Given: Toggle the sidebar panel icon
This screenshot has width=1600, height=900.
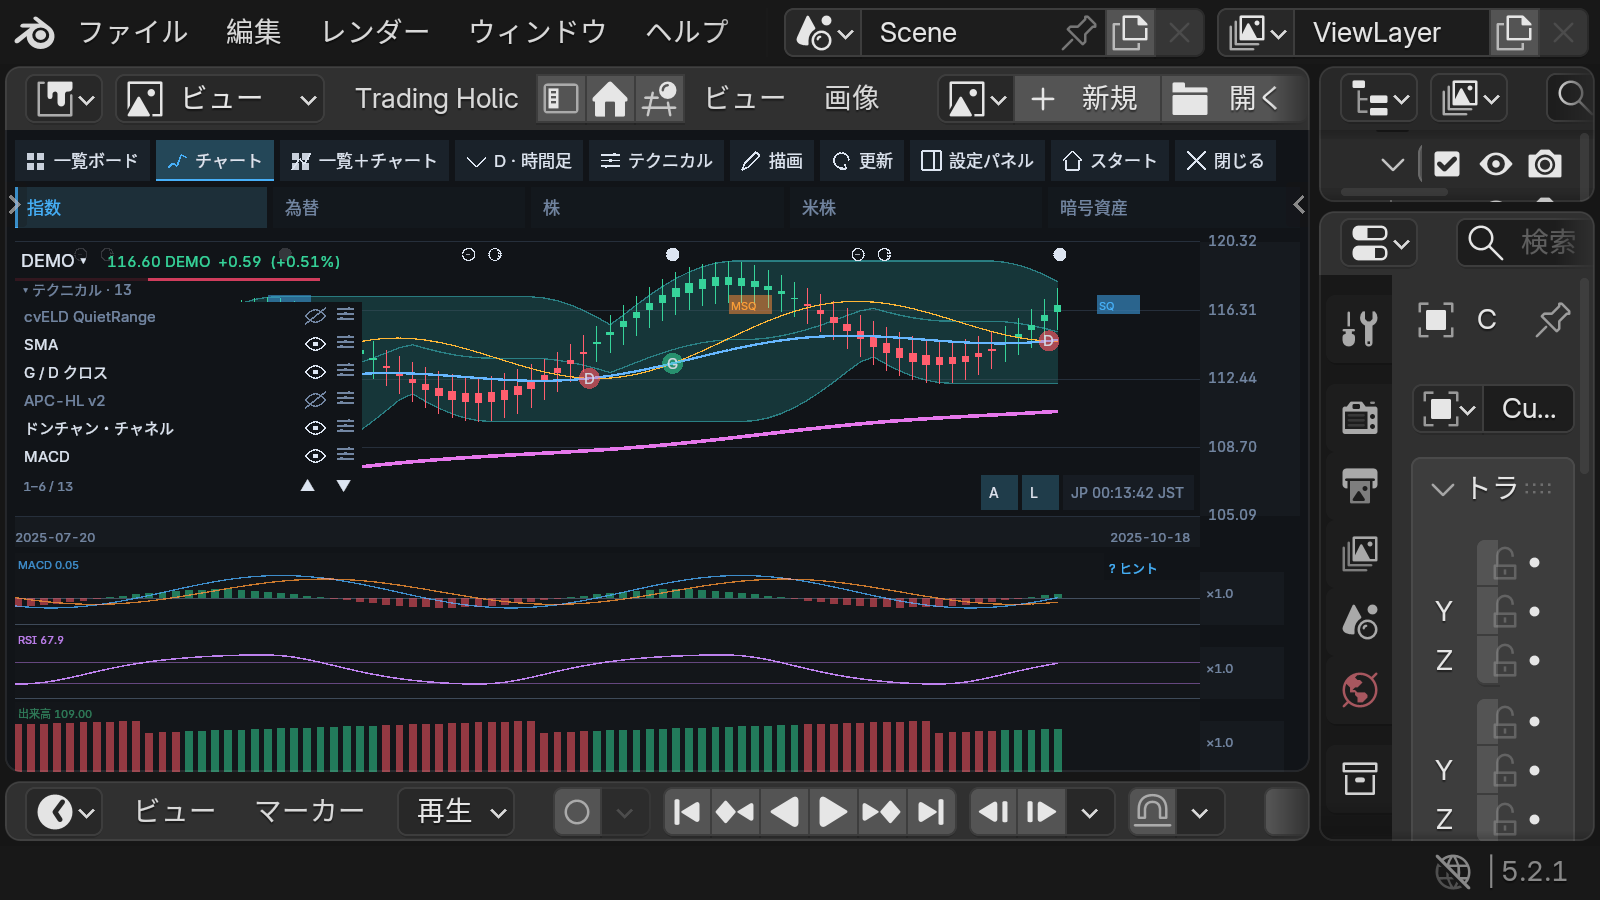Looking at the screenshot, I should (560, 99).
